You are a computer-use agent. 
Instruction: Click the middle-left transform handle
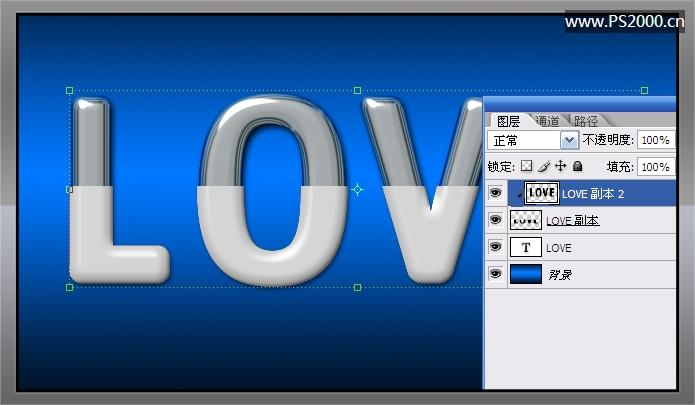pos(70,190)
